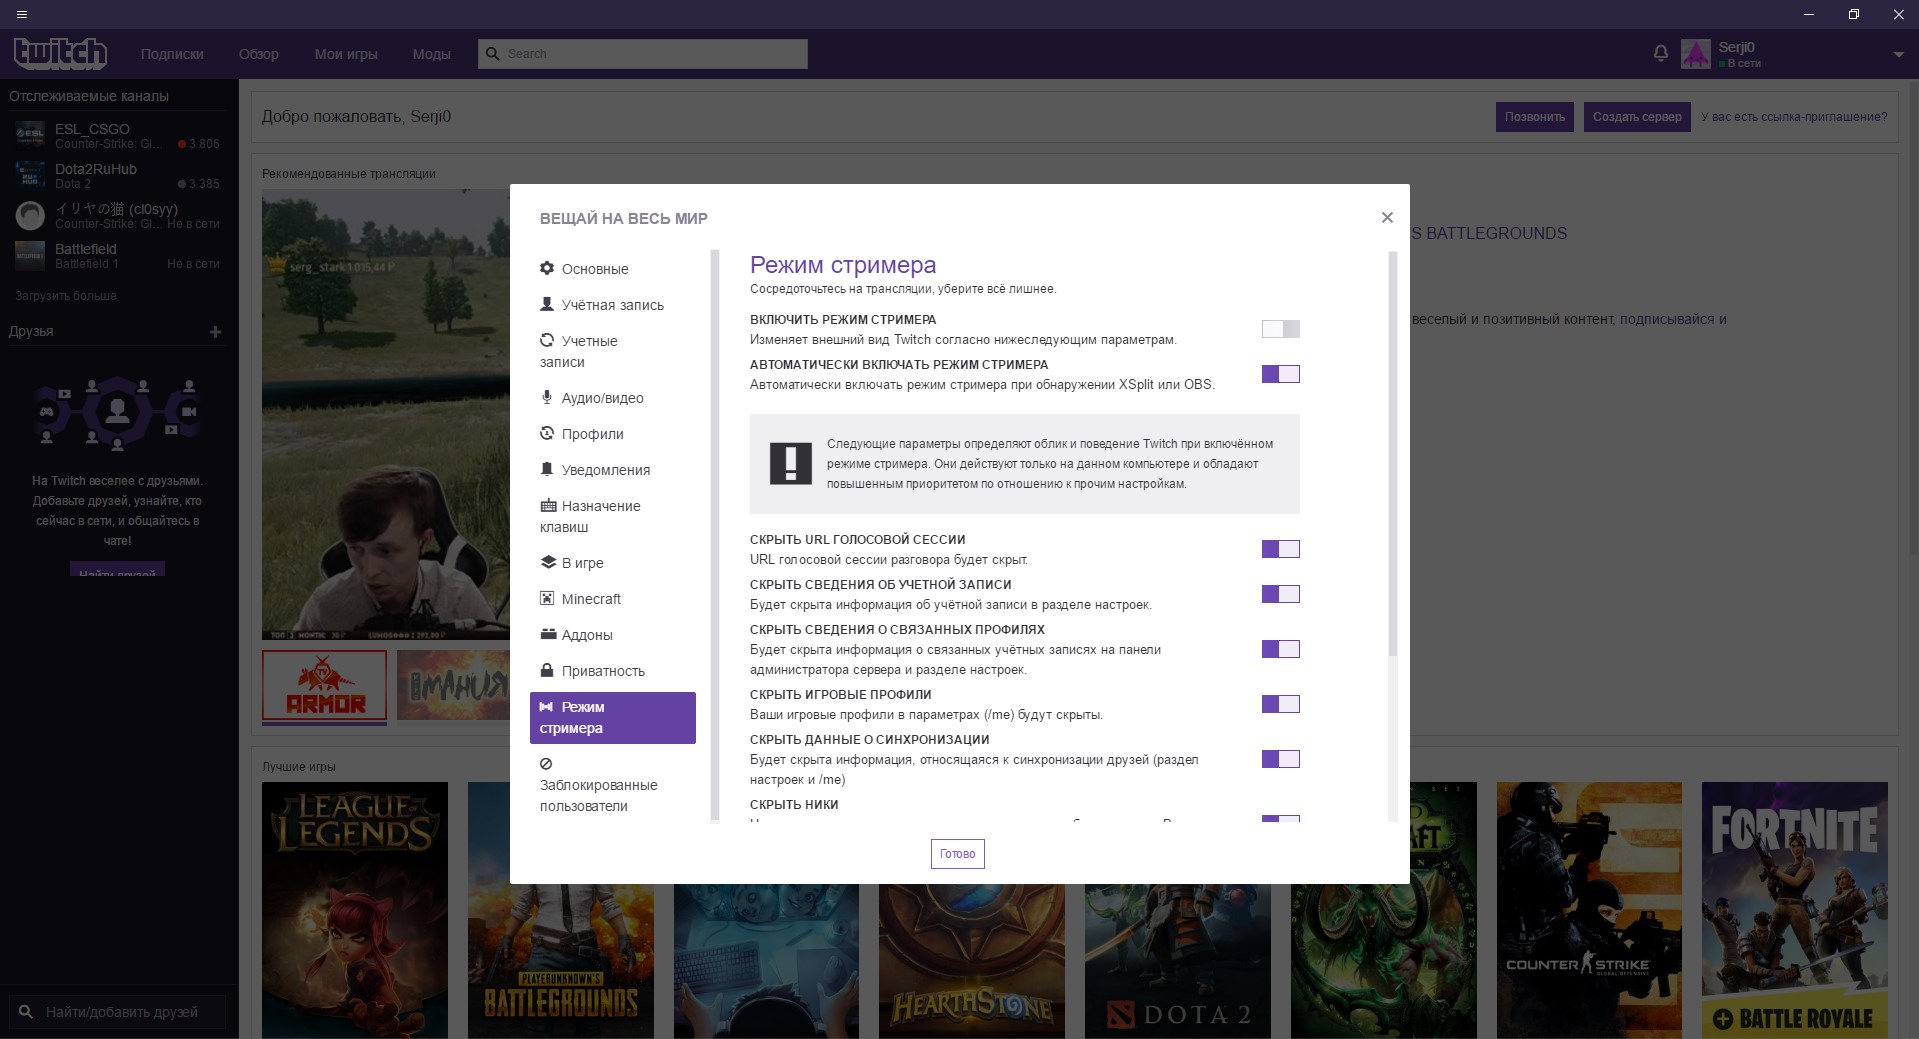Close the settings dialog with X

coord(1386,217)
